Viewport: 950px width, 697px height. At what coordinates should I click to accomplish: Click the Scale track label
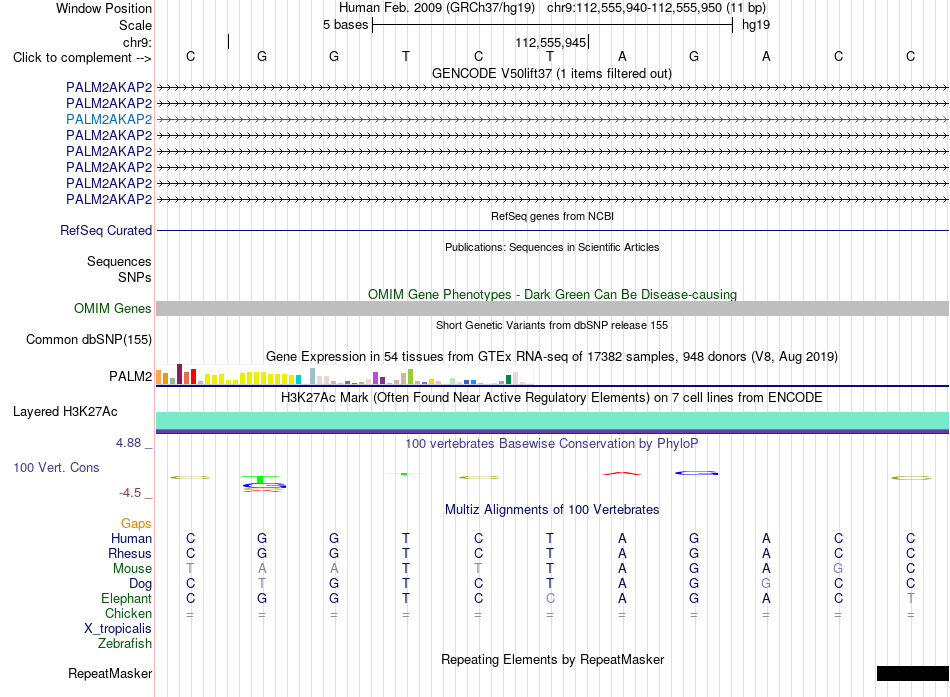135,25
